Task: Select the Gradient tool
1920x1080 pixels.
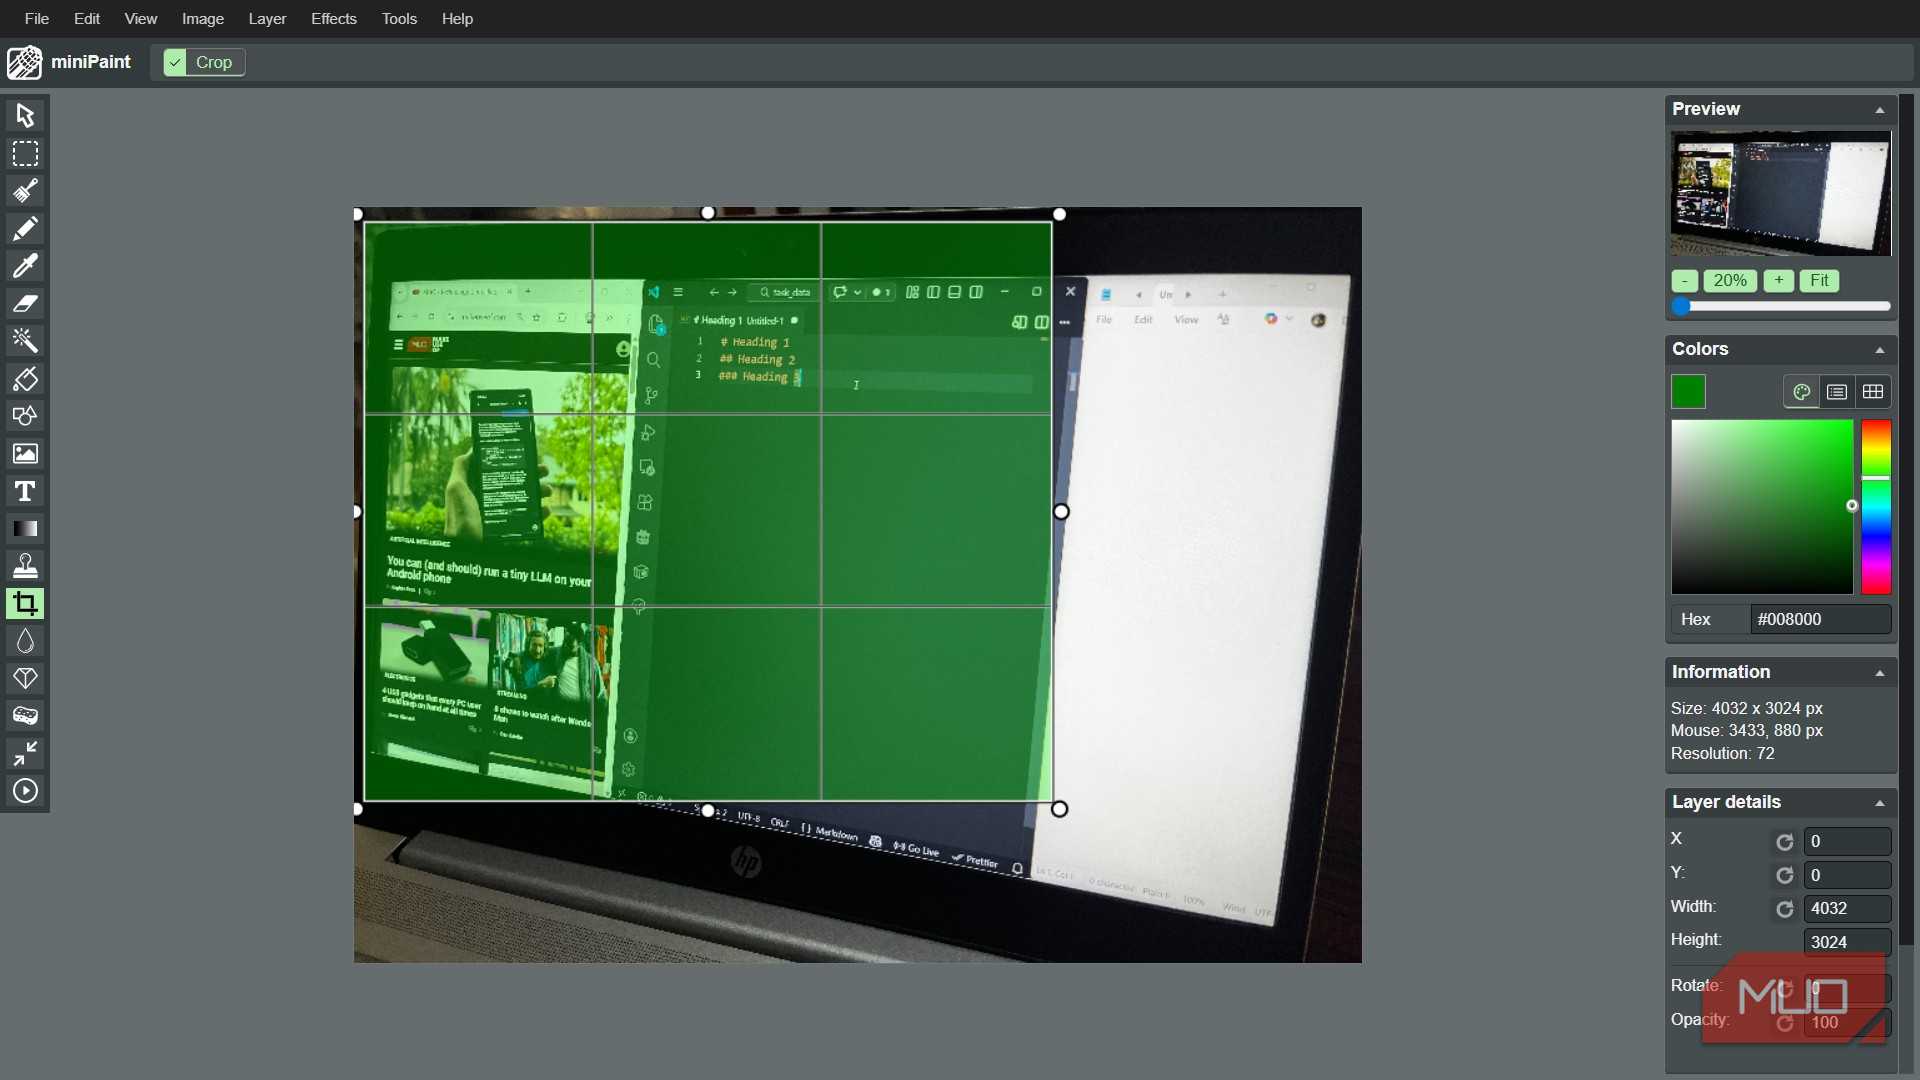Action: 25,529
